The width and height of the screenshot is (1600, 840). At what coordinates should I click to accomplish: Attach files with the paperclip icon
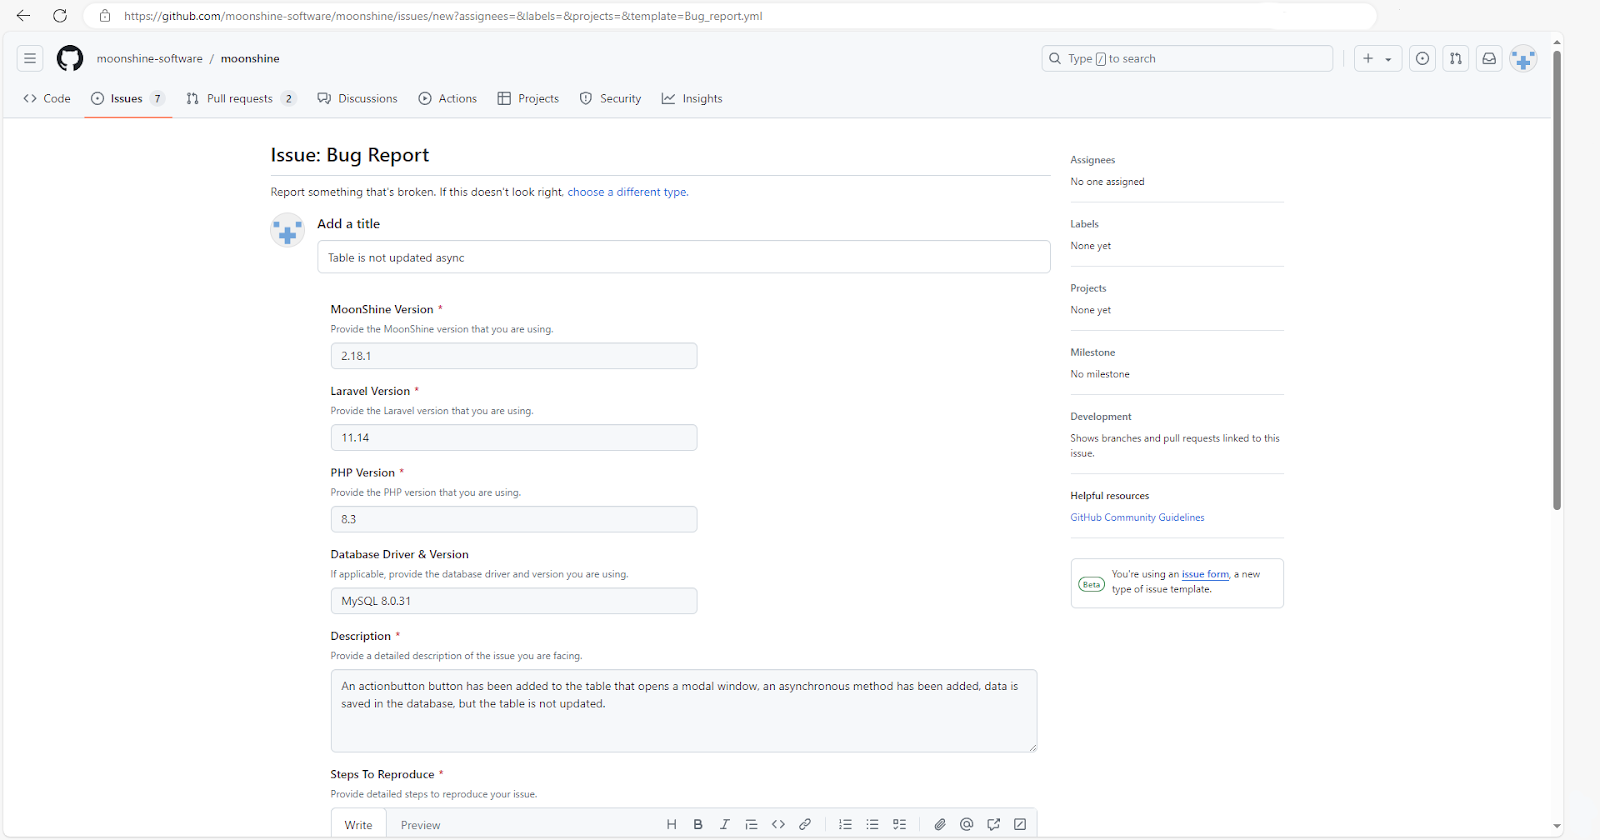coord(940,824)
